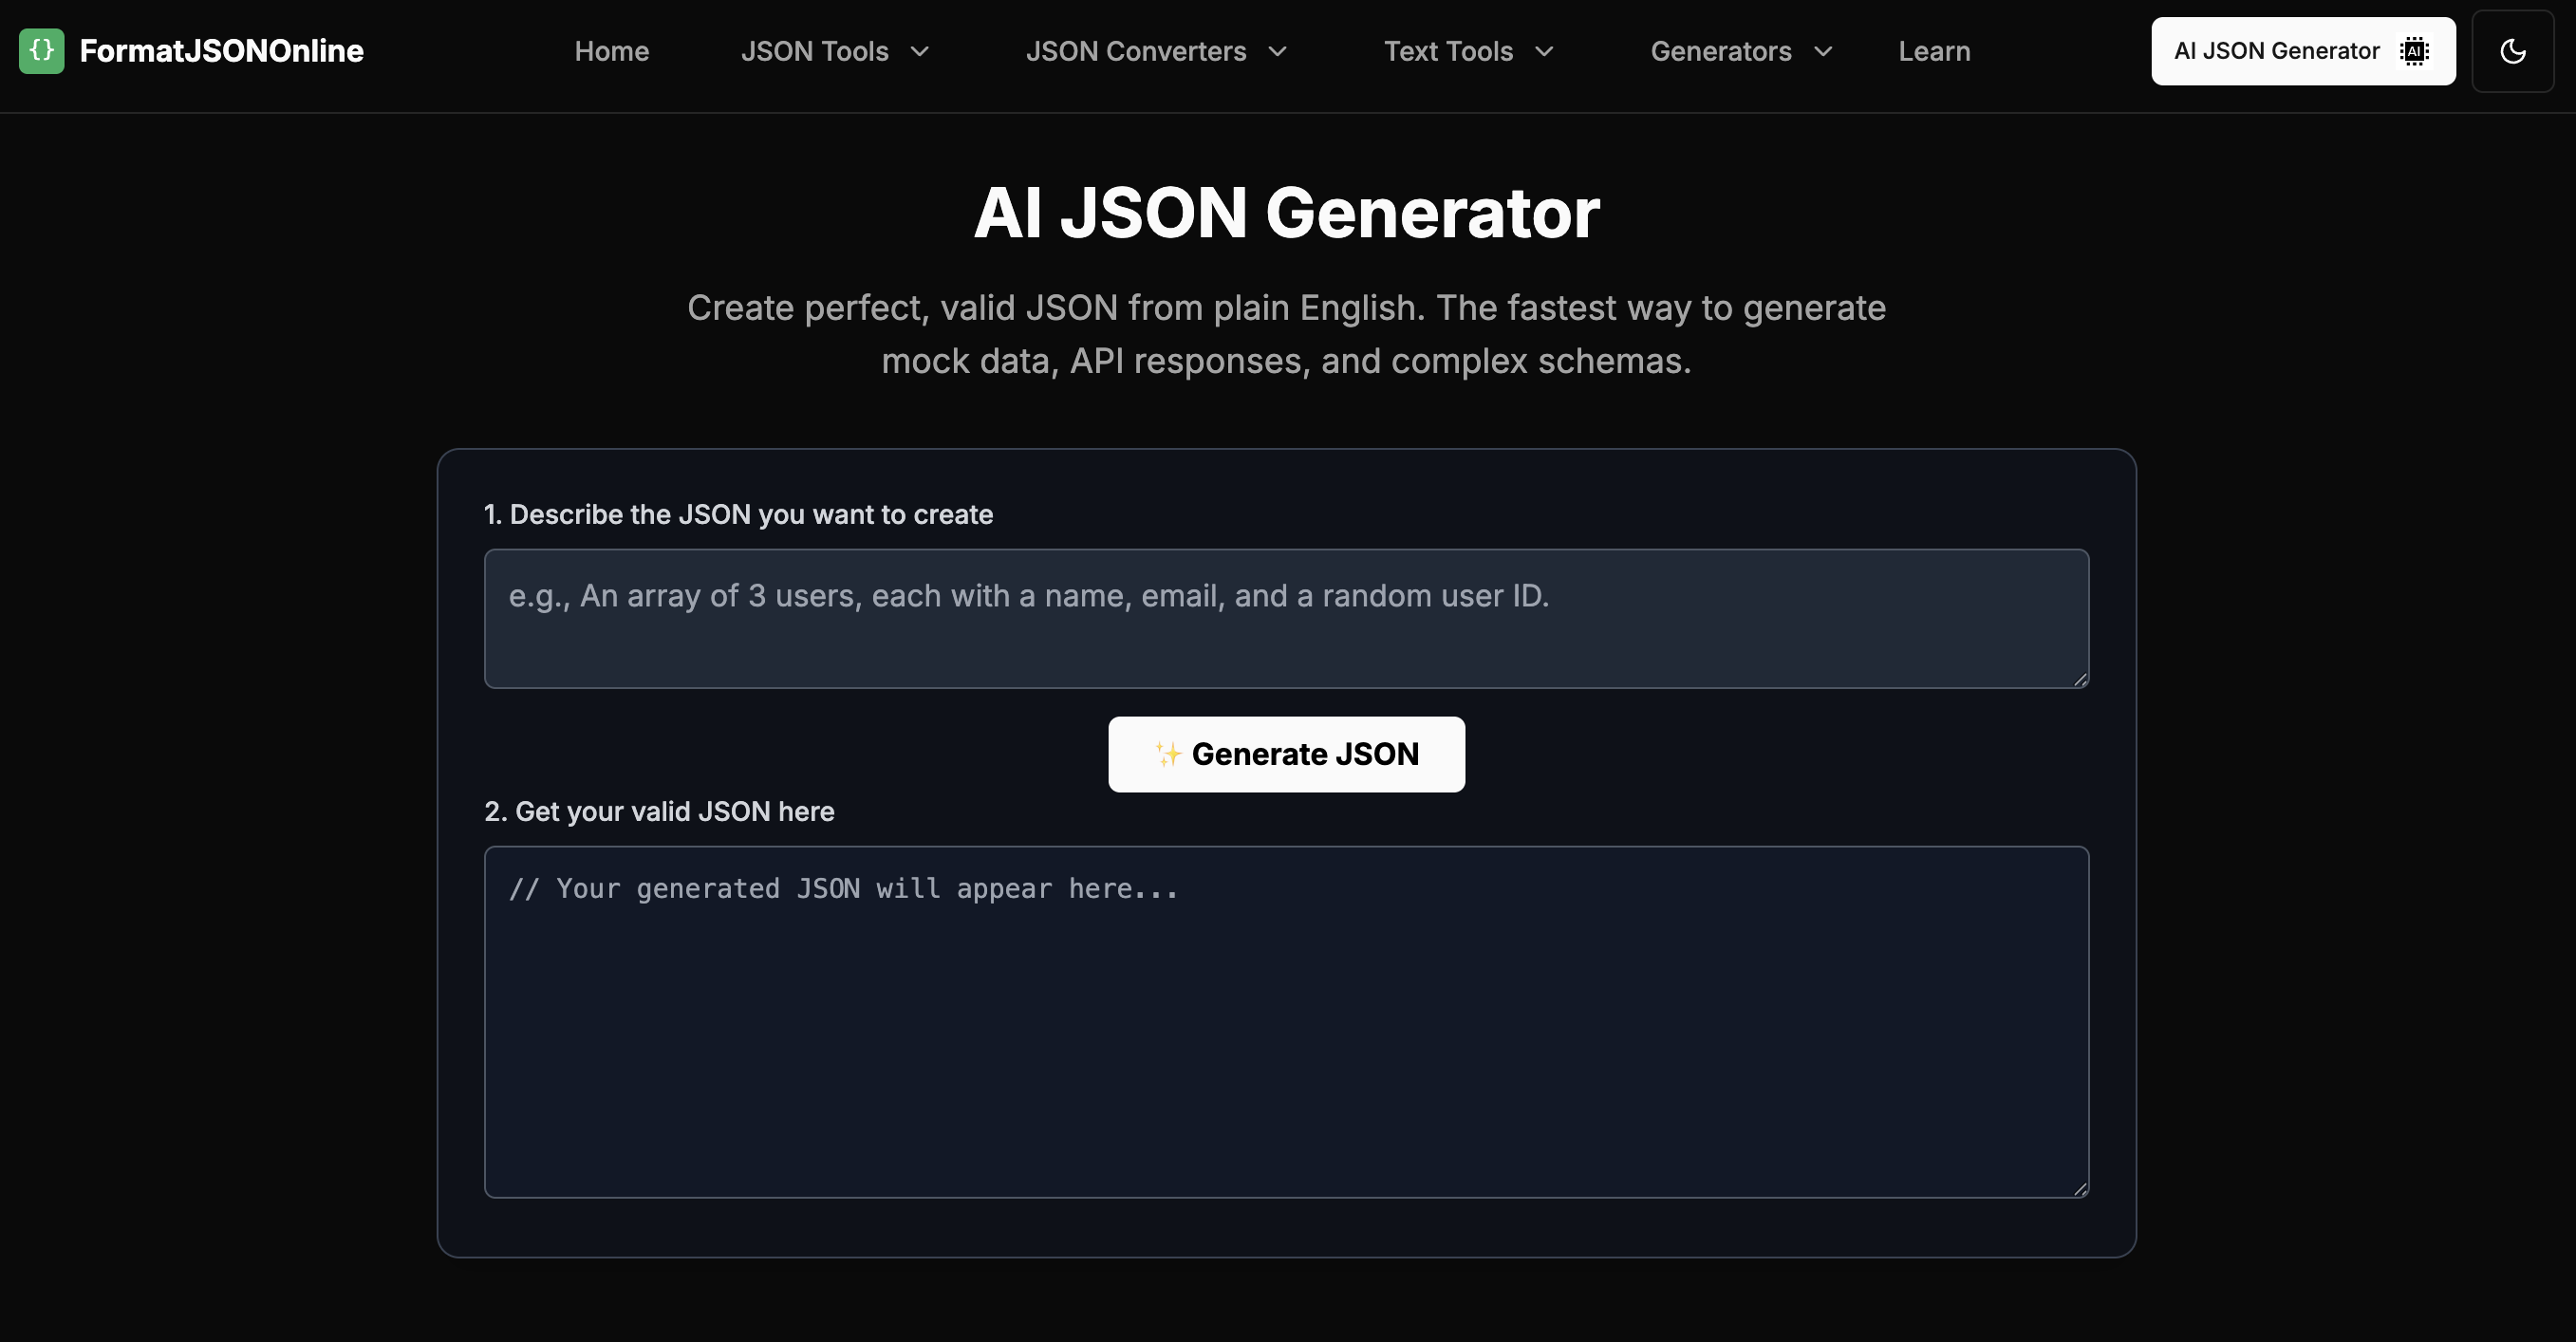Focus the JSON description text area
This screenshot has height=1342, width=2576.
pos(1286,618)
